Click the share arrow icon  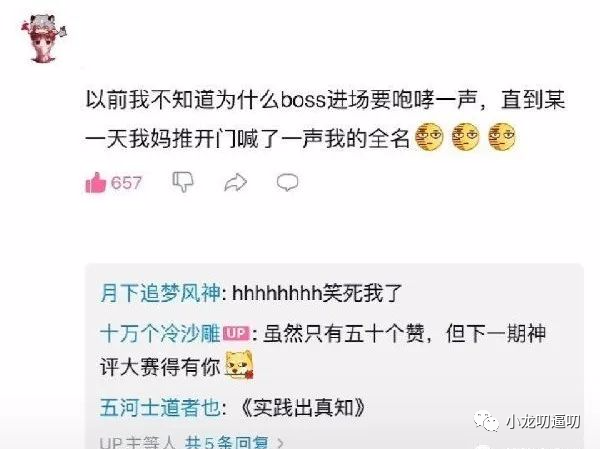(235, 182)
